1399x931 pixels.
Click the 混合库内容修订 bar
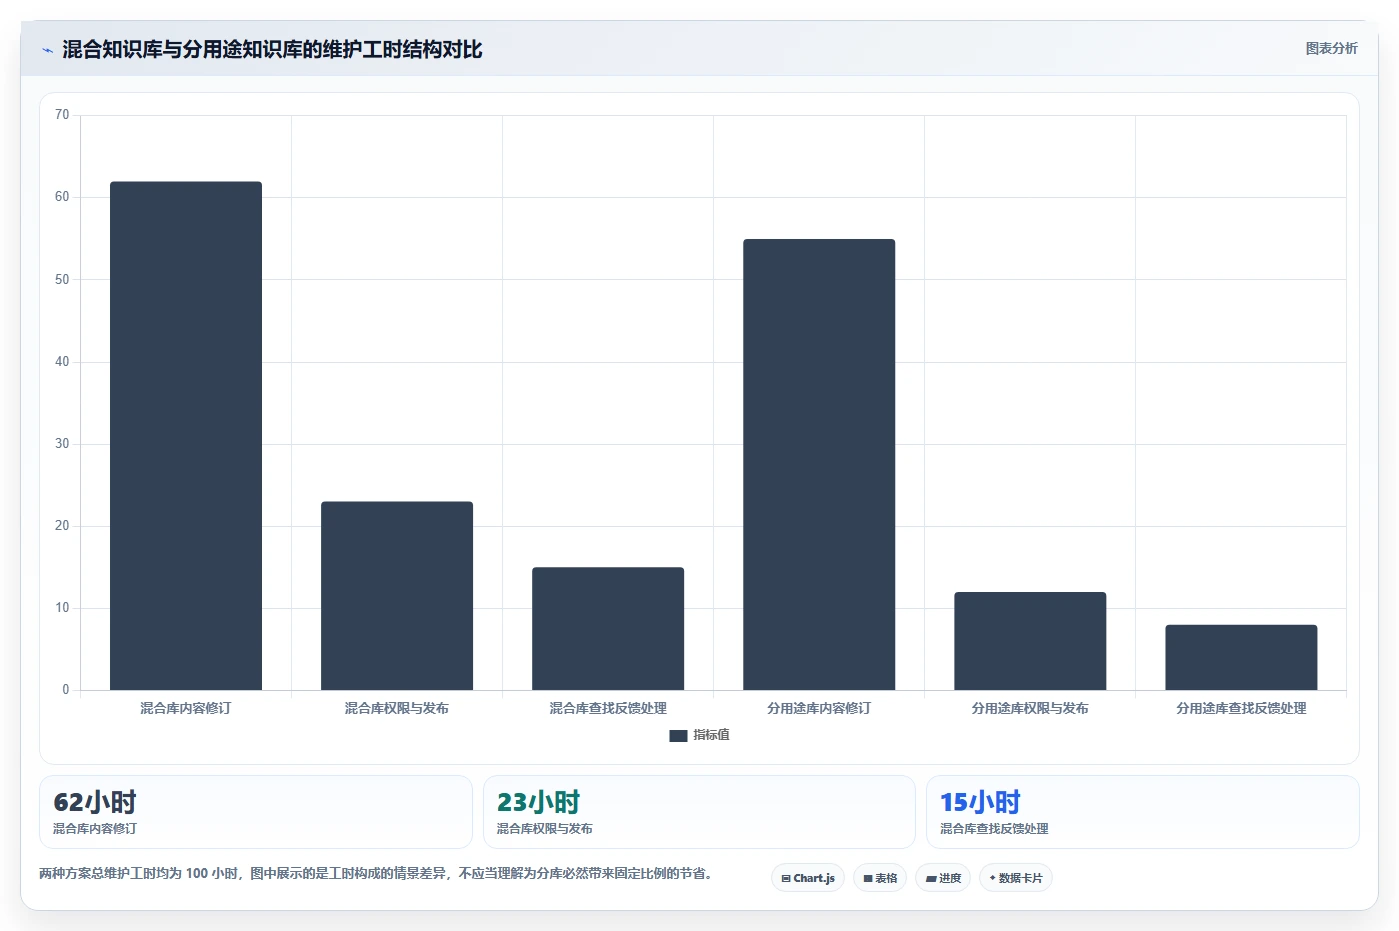[186, 436]
